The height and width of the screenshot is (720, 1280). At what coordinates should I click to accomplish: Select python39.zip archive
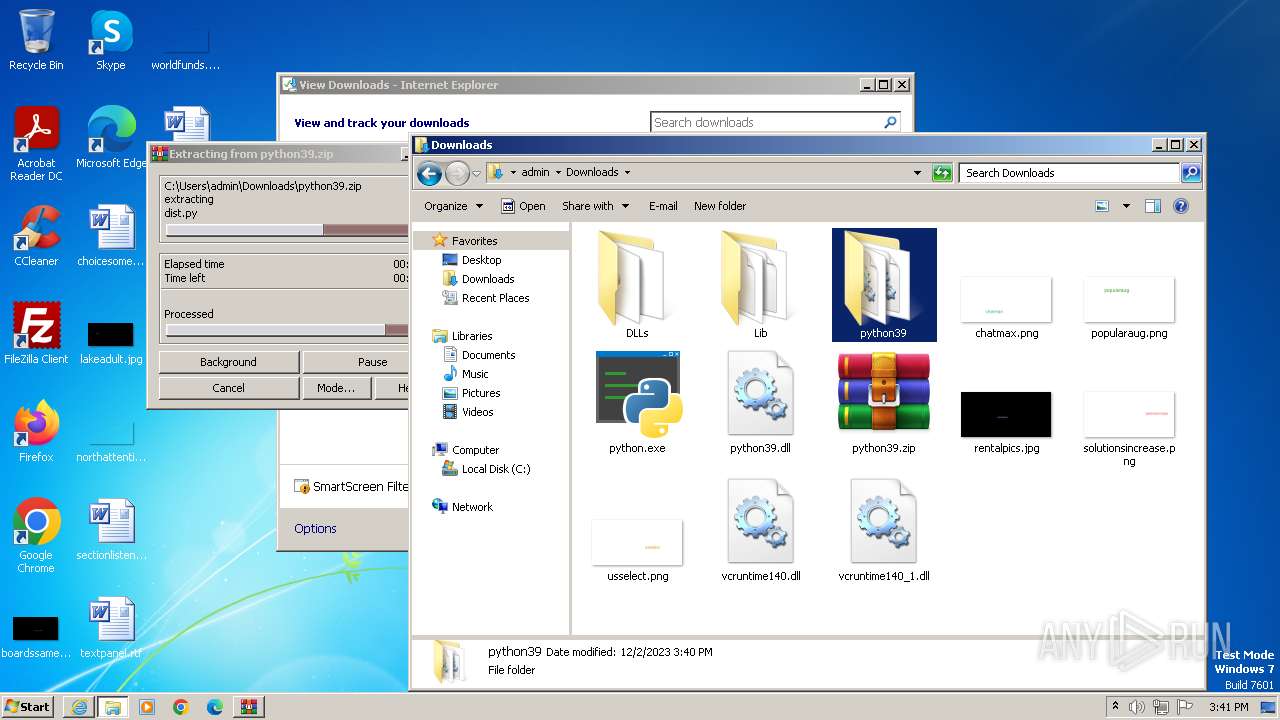pyautogui.click(x=884, y=402)
